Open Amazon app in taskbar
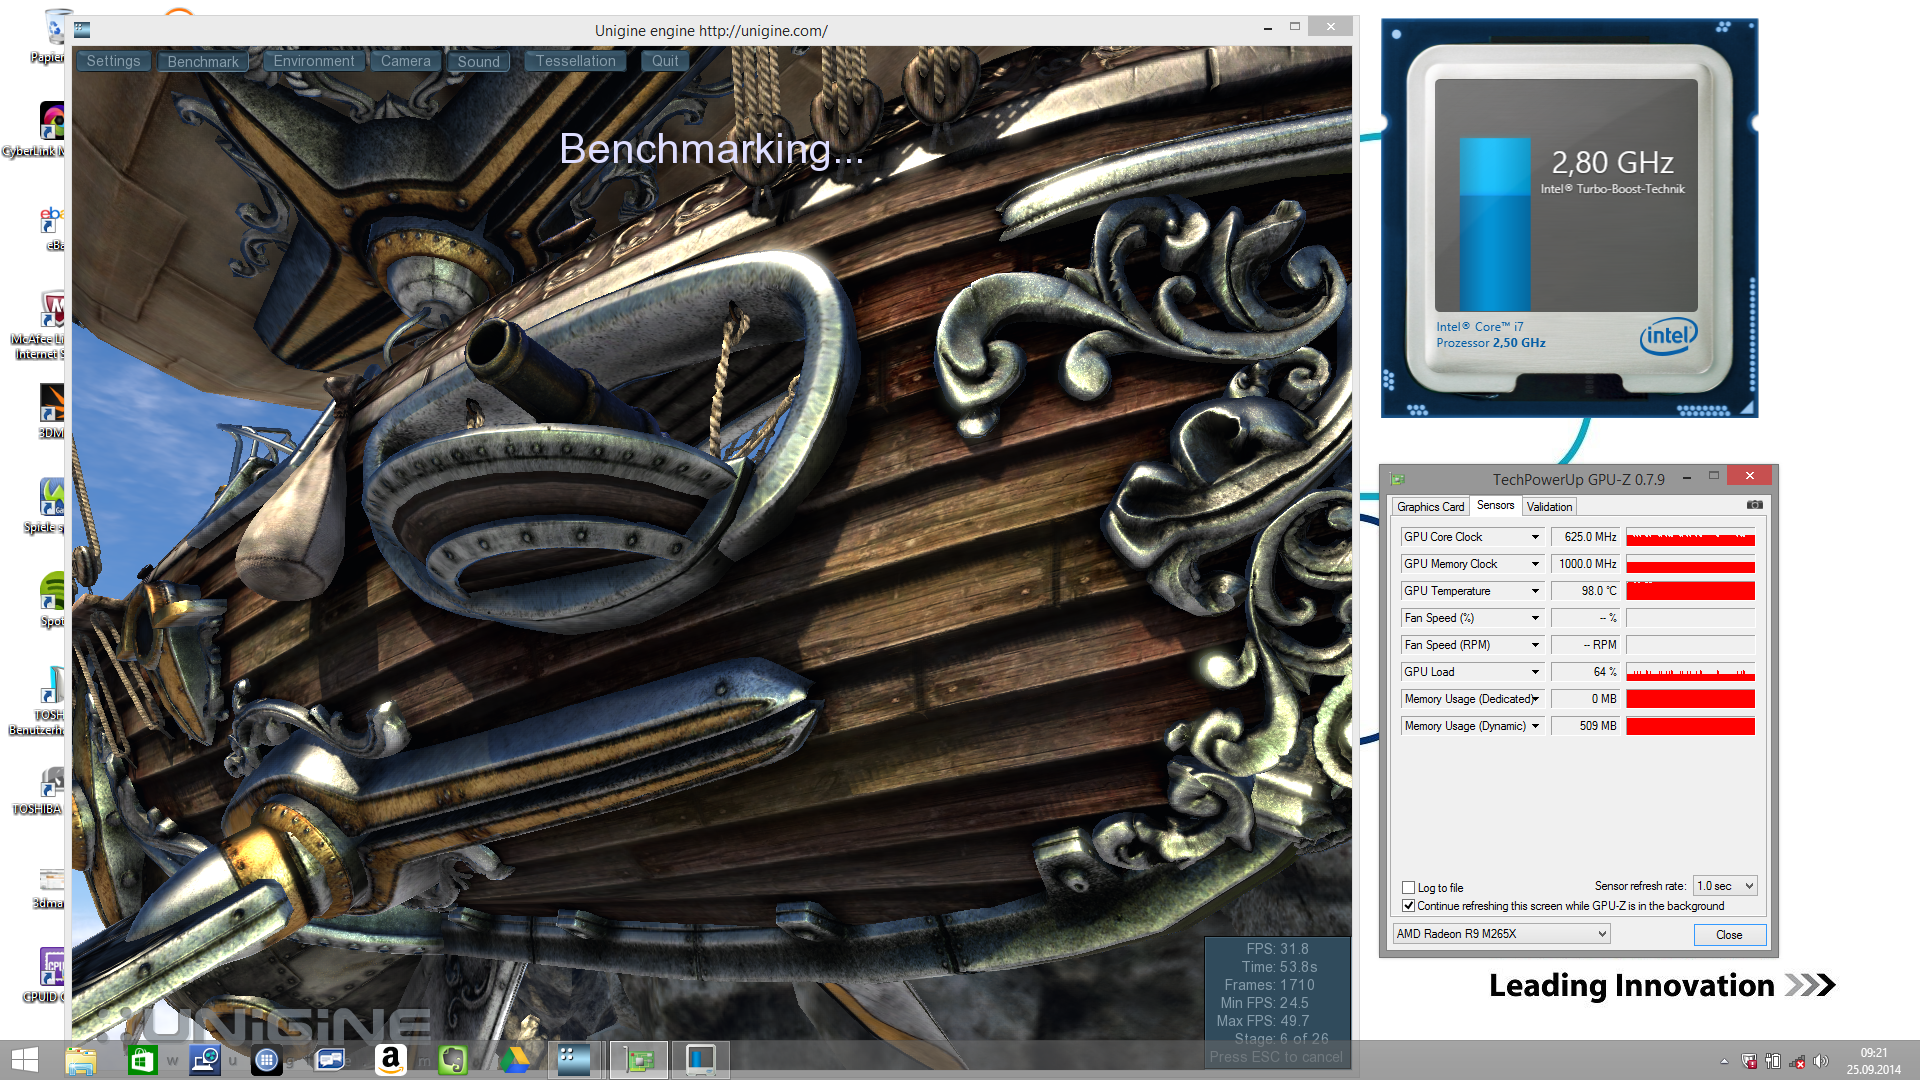1920x1080 pixels. coord(391,1060)
